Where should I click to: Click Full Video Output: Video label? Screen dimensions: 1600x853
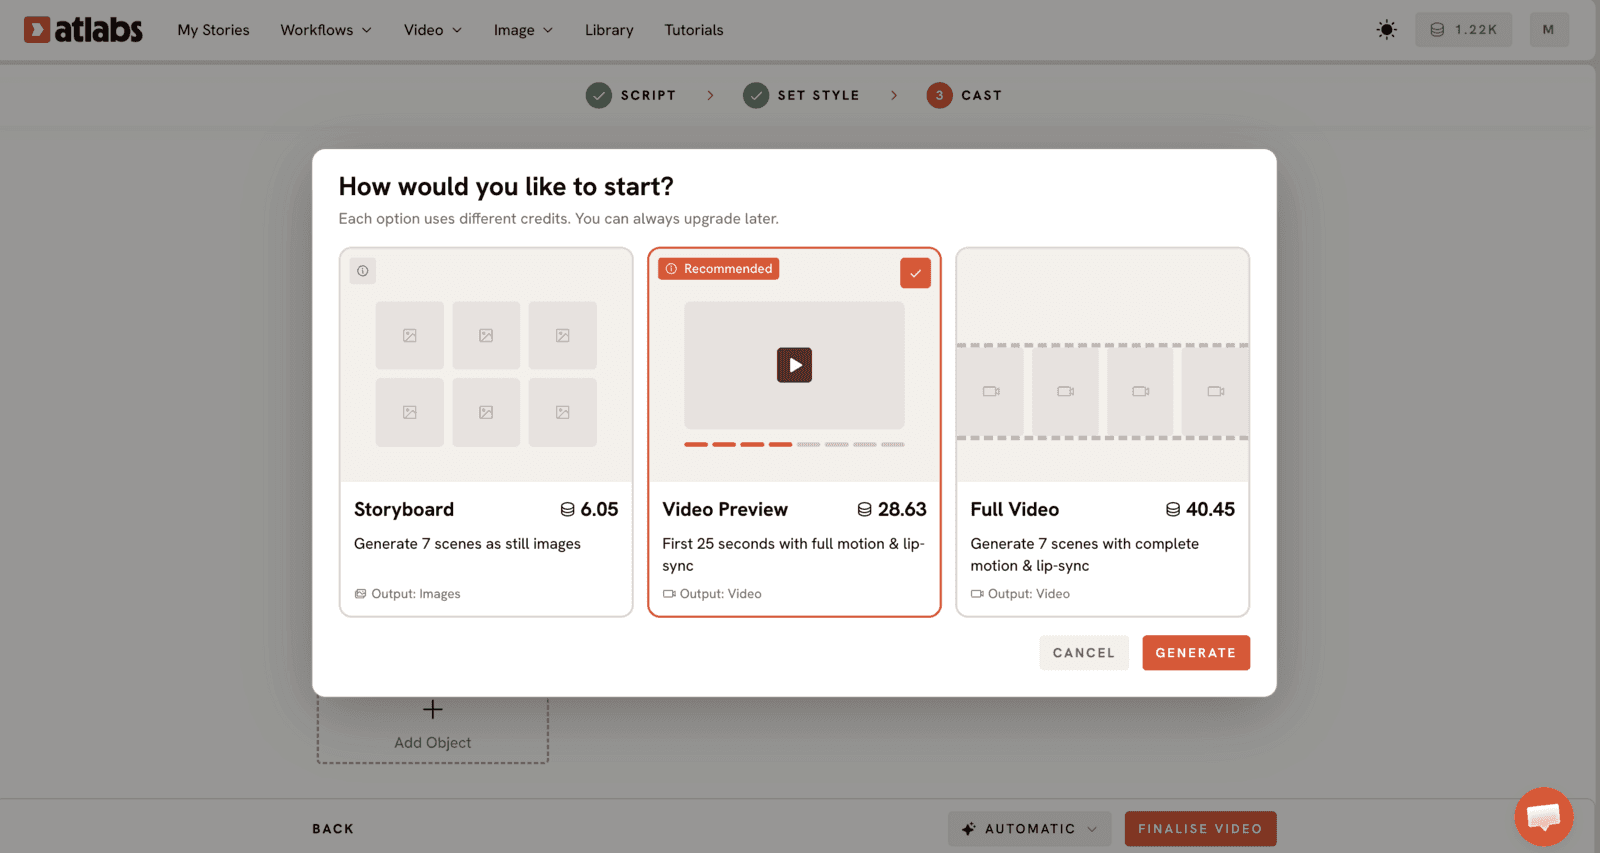[1020, 594]
